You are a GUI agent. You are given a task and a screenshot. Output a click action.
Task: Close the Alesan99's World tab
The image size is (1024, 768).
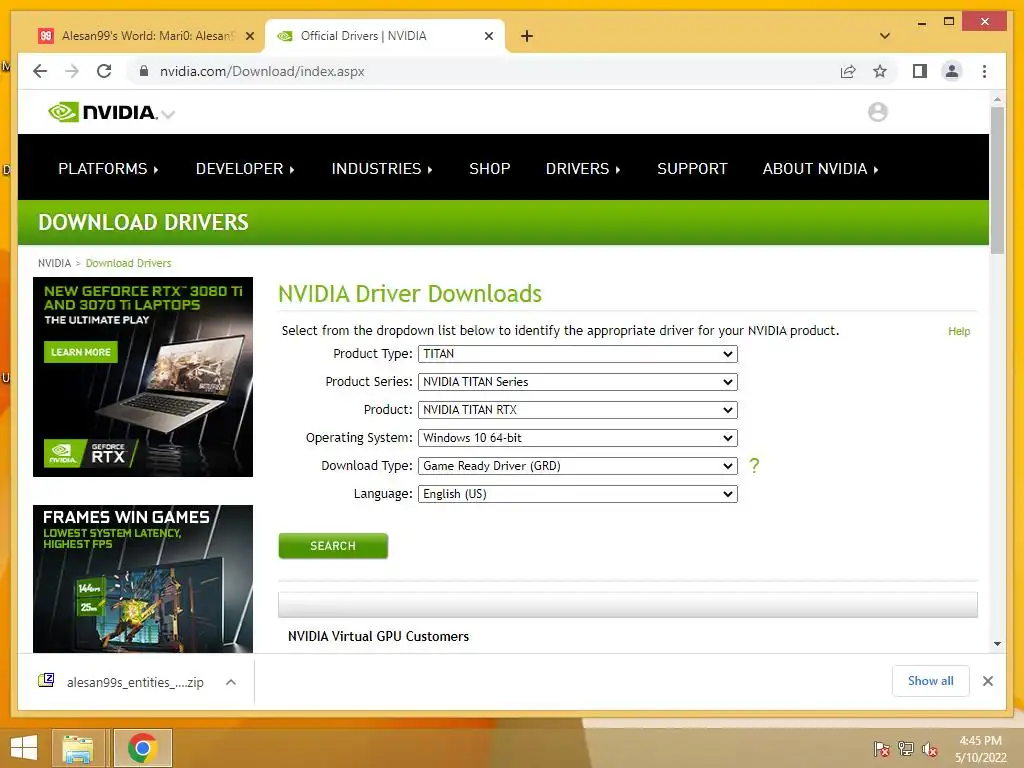[249, 36]
